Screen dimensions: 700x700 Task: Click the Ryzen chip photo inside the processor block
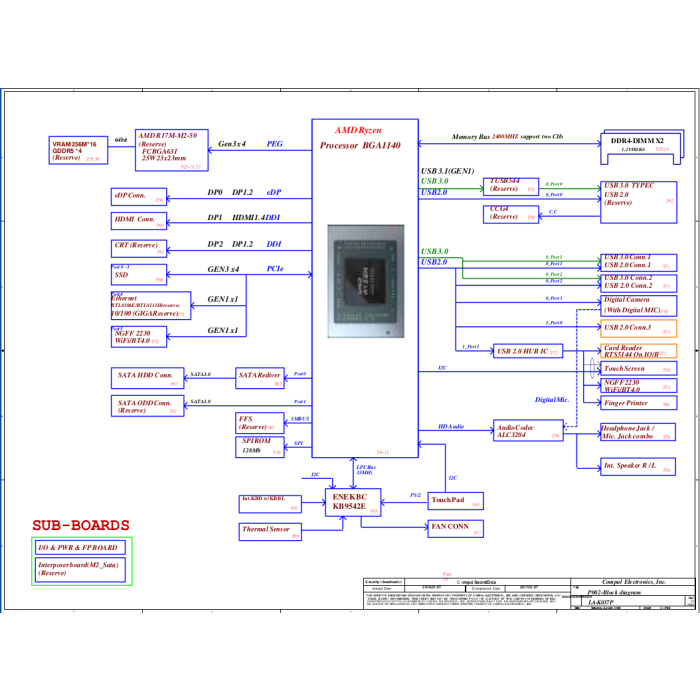pos(366,281)
